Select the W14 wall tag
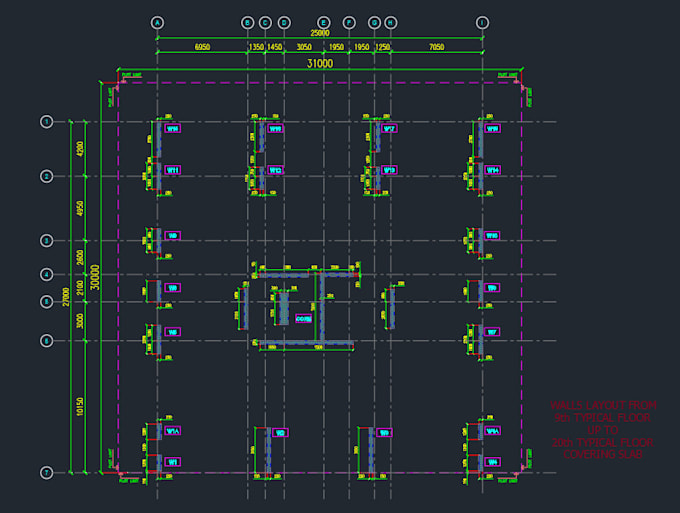Screen dimensions: 680x513 (492, 170)
